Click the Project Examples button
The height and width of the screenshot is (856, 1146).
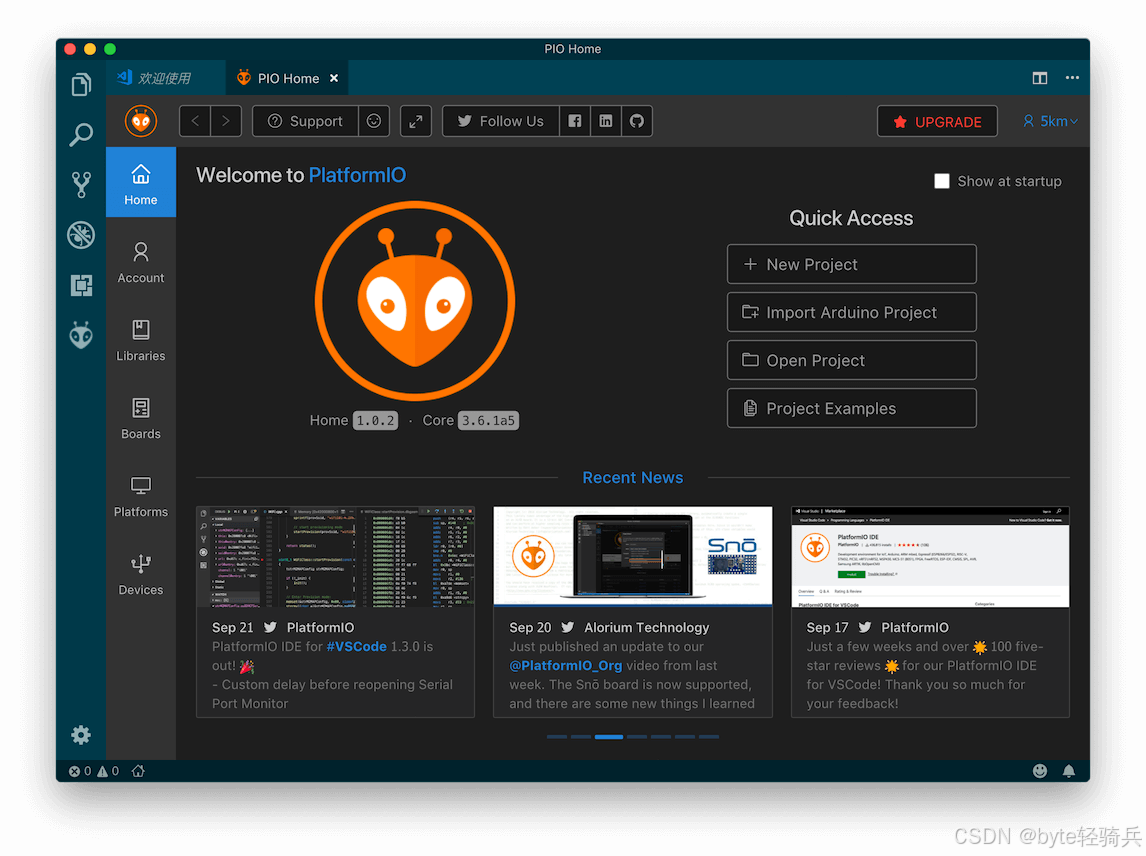(851, 408)
